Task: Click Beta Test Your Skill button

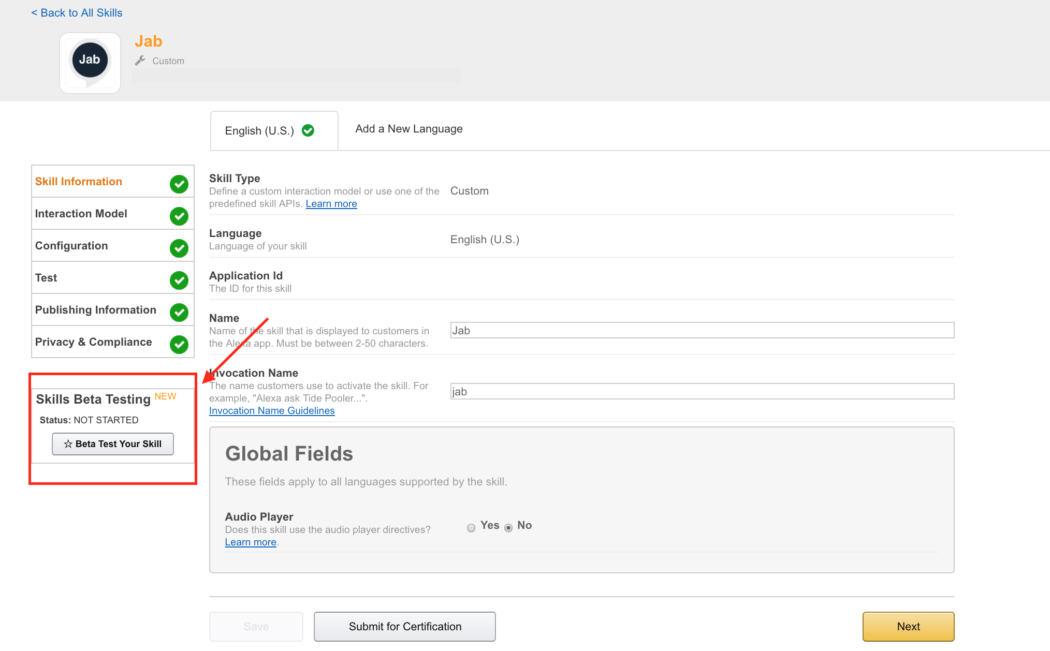Action: [x=112, y=444]
